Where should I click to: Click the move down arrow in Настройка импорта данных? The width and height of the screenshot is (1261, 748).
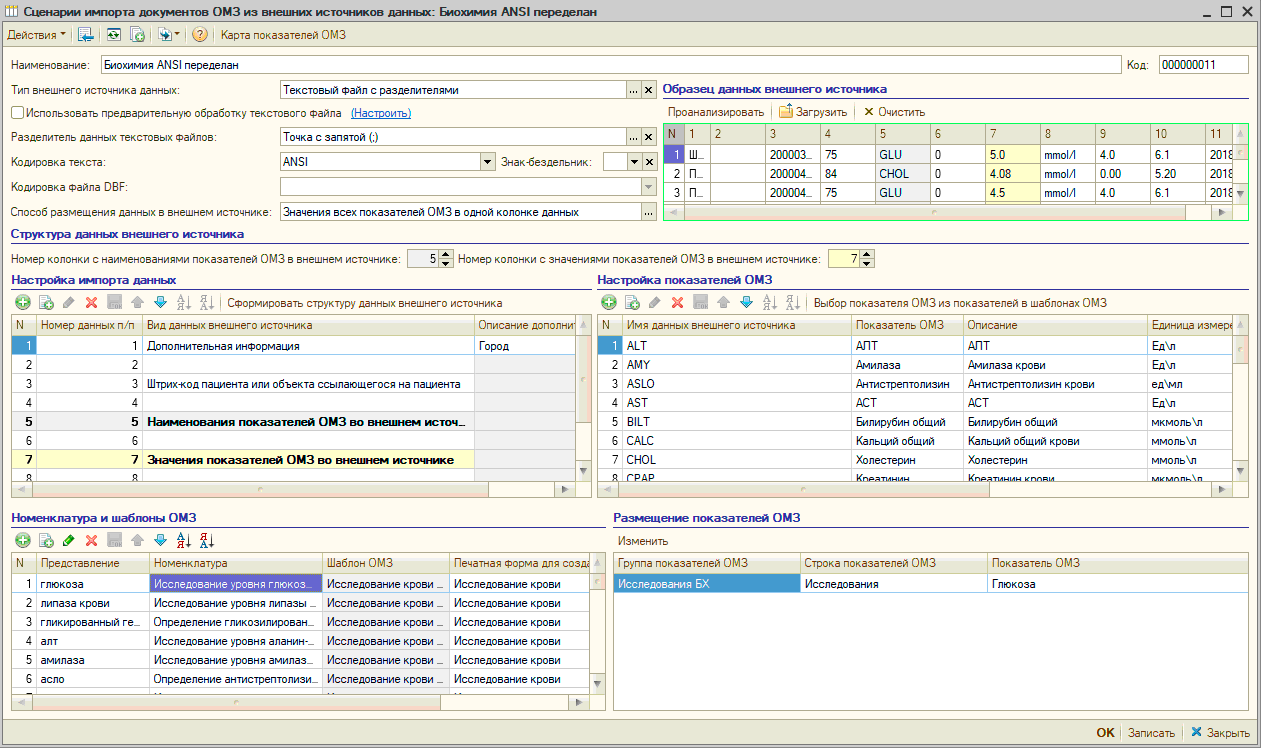[160, 303]
